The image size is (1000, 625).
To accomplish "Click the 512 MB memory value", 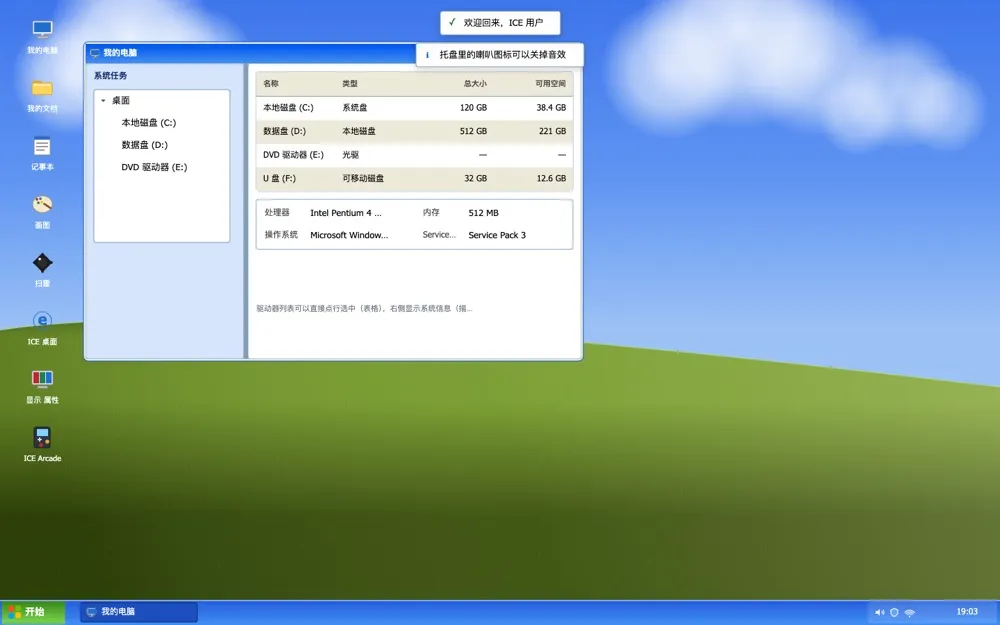I will (483, 213).
